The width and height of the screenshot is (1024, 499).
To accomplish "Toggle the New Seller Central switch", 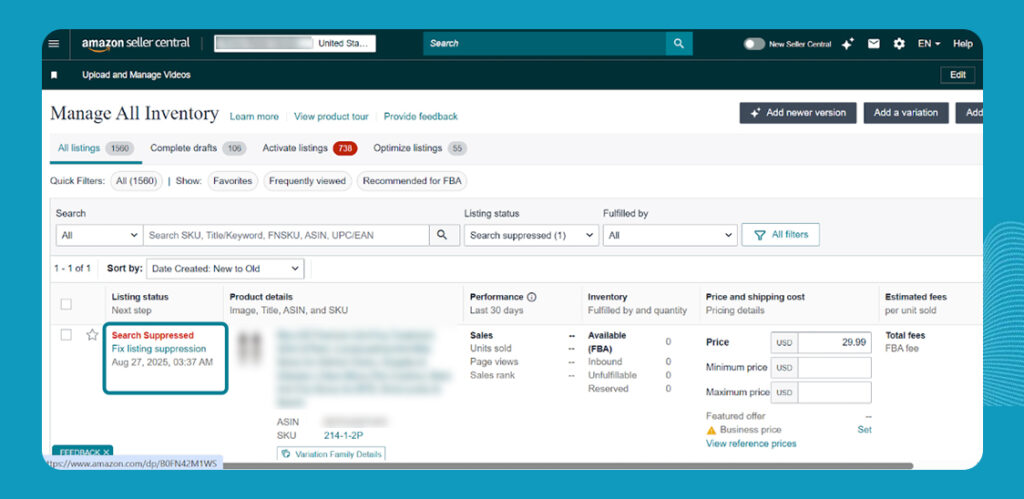I will pos(754,44).
